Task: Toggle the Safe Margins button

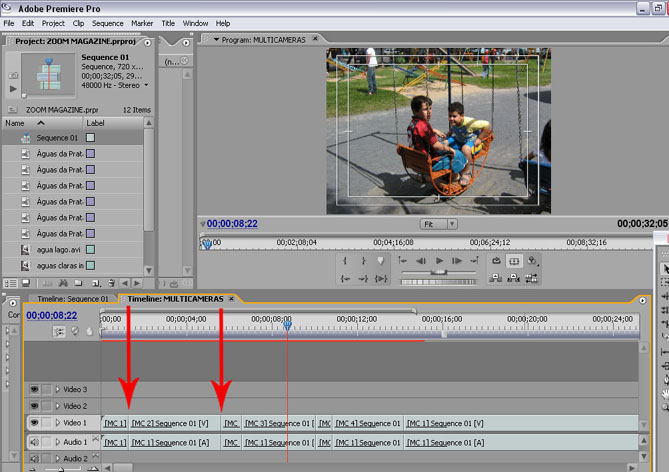Action: (x=514, y=261)
